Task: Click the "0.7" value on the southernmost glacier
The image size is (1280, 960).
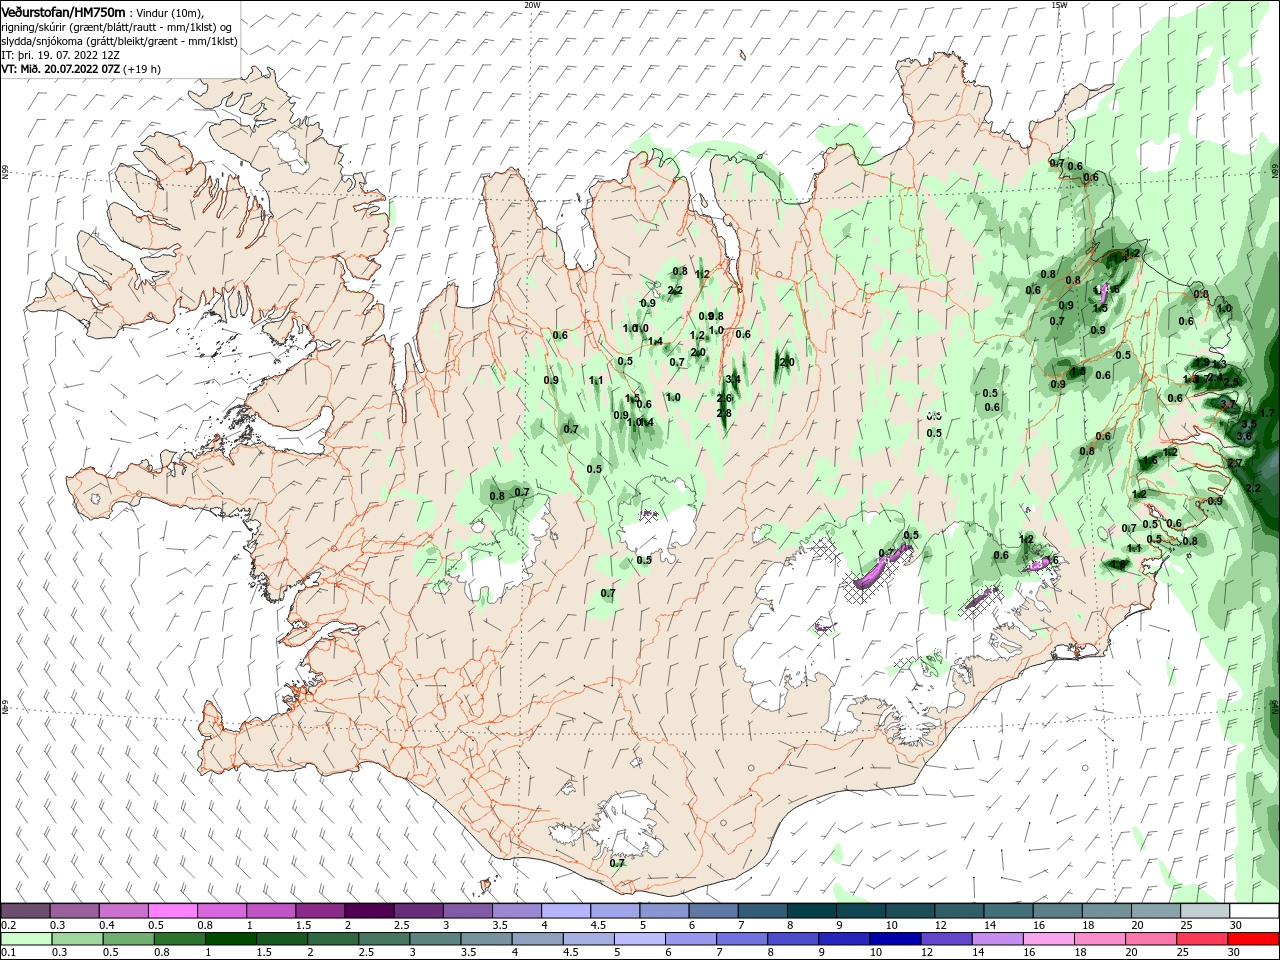Action: (x=617, y=863)
